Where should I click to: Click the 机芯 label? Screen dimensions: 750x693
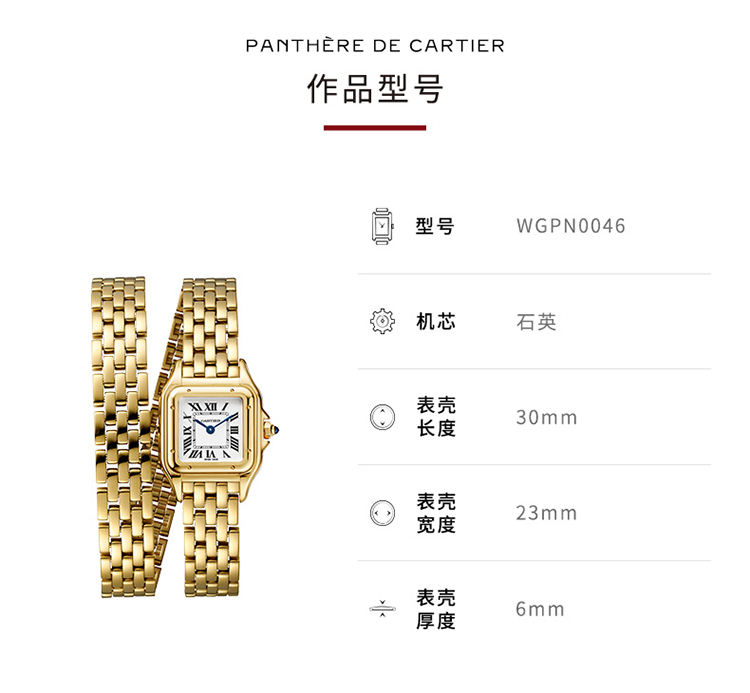pyautogui.click(x=435, y=321)
